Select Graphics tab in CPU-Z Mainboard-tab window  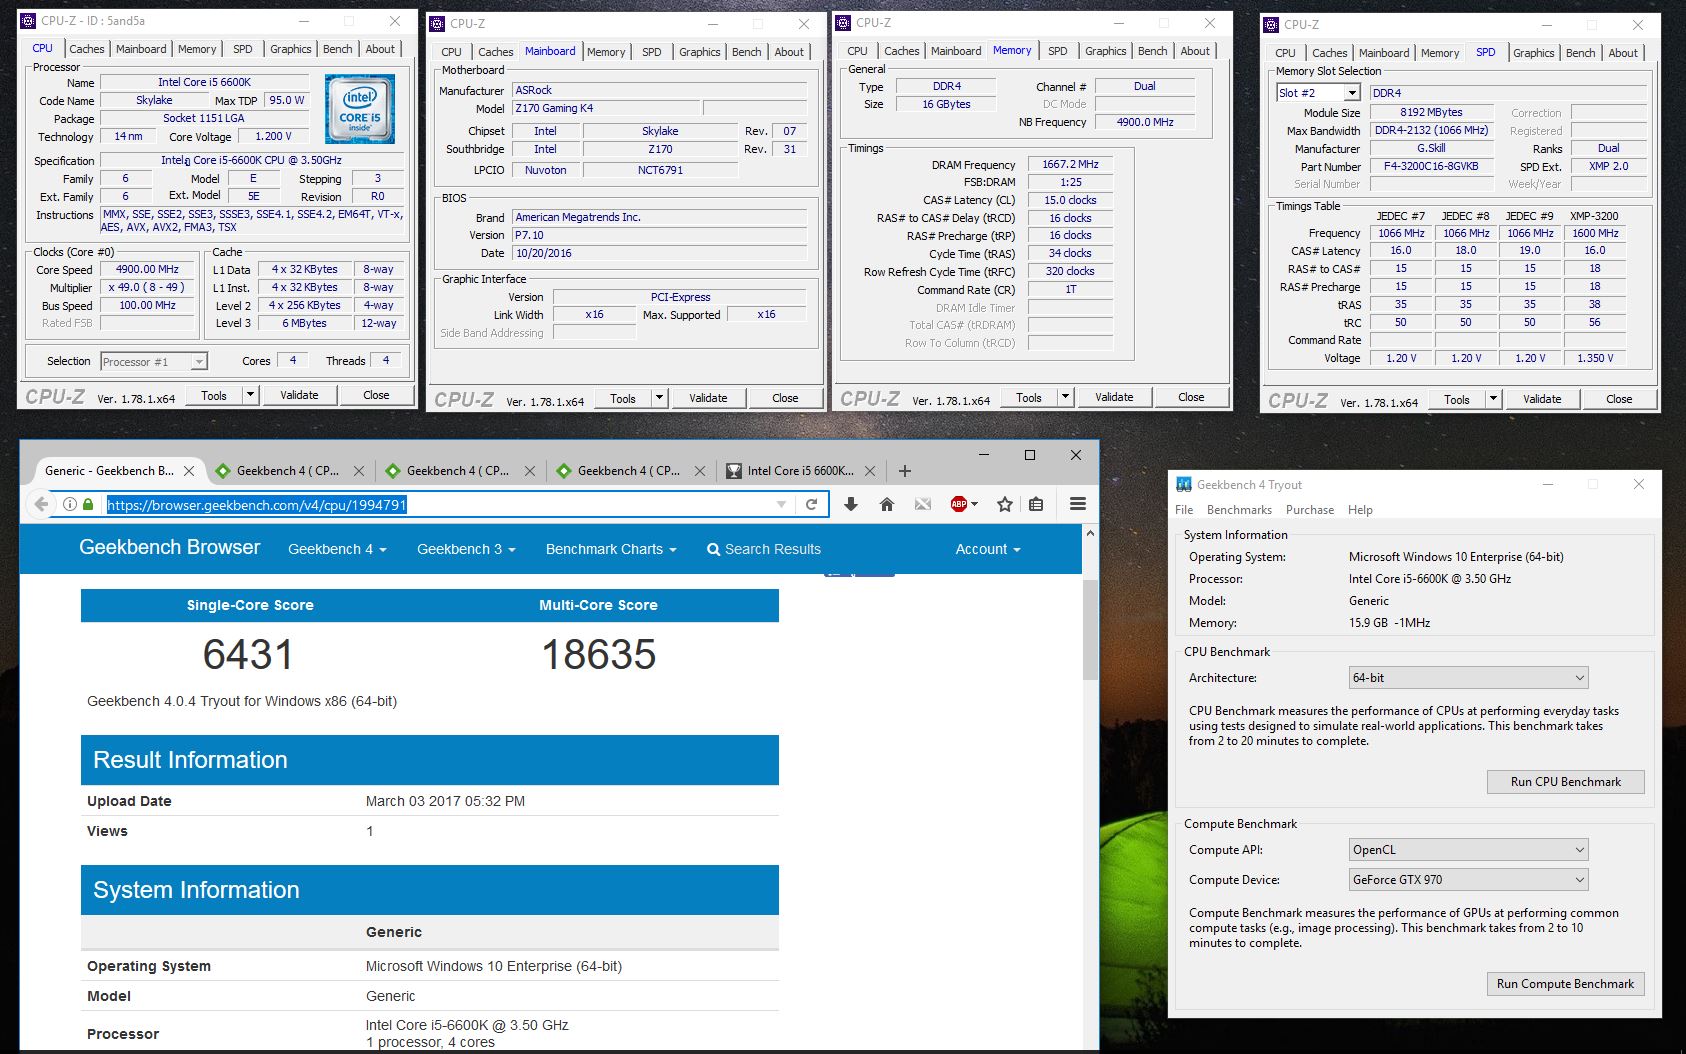point(700,52)
